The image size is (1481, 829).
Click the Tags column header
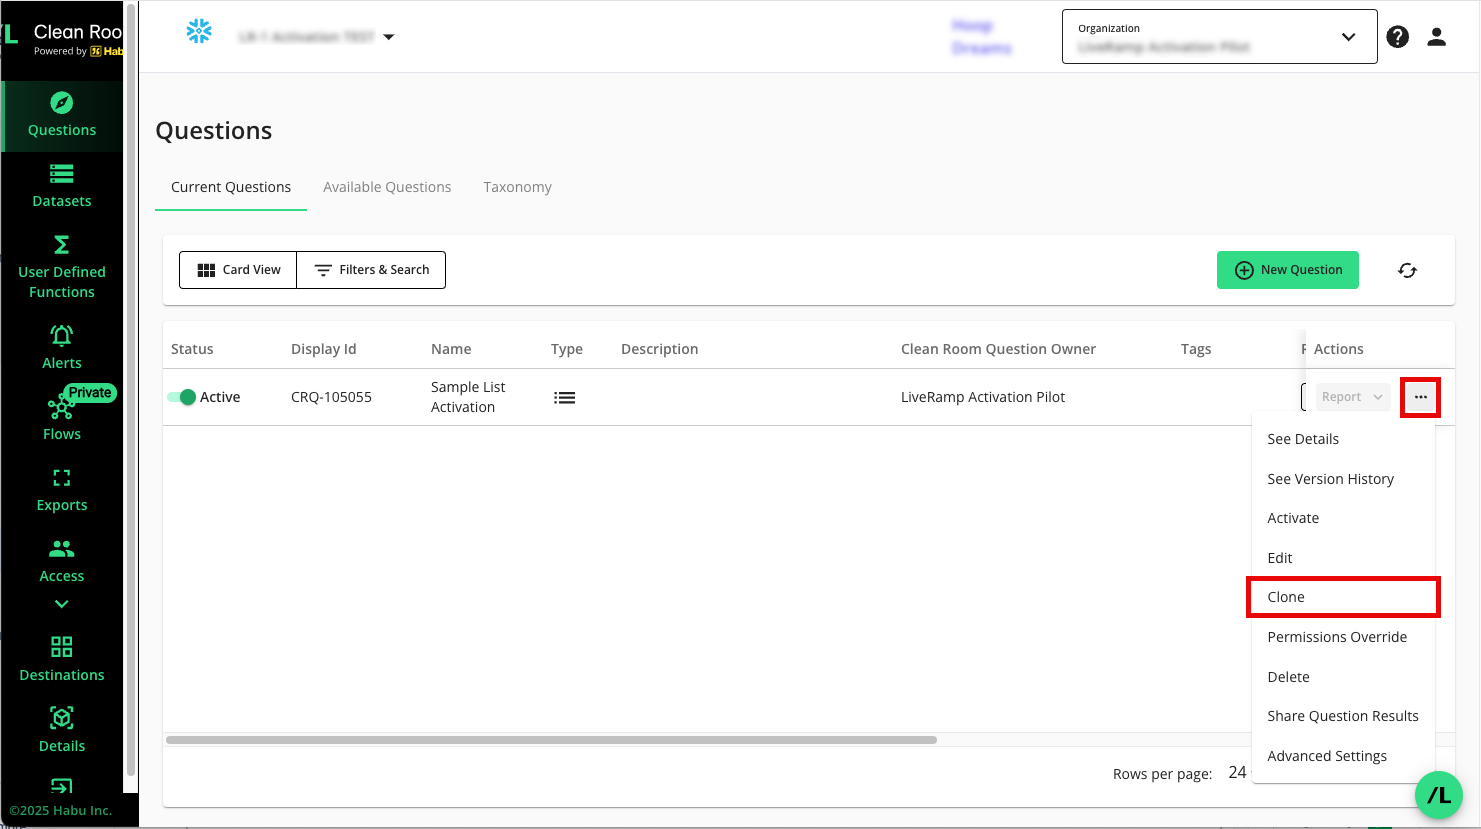click(x=1196, y=349)
